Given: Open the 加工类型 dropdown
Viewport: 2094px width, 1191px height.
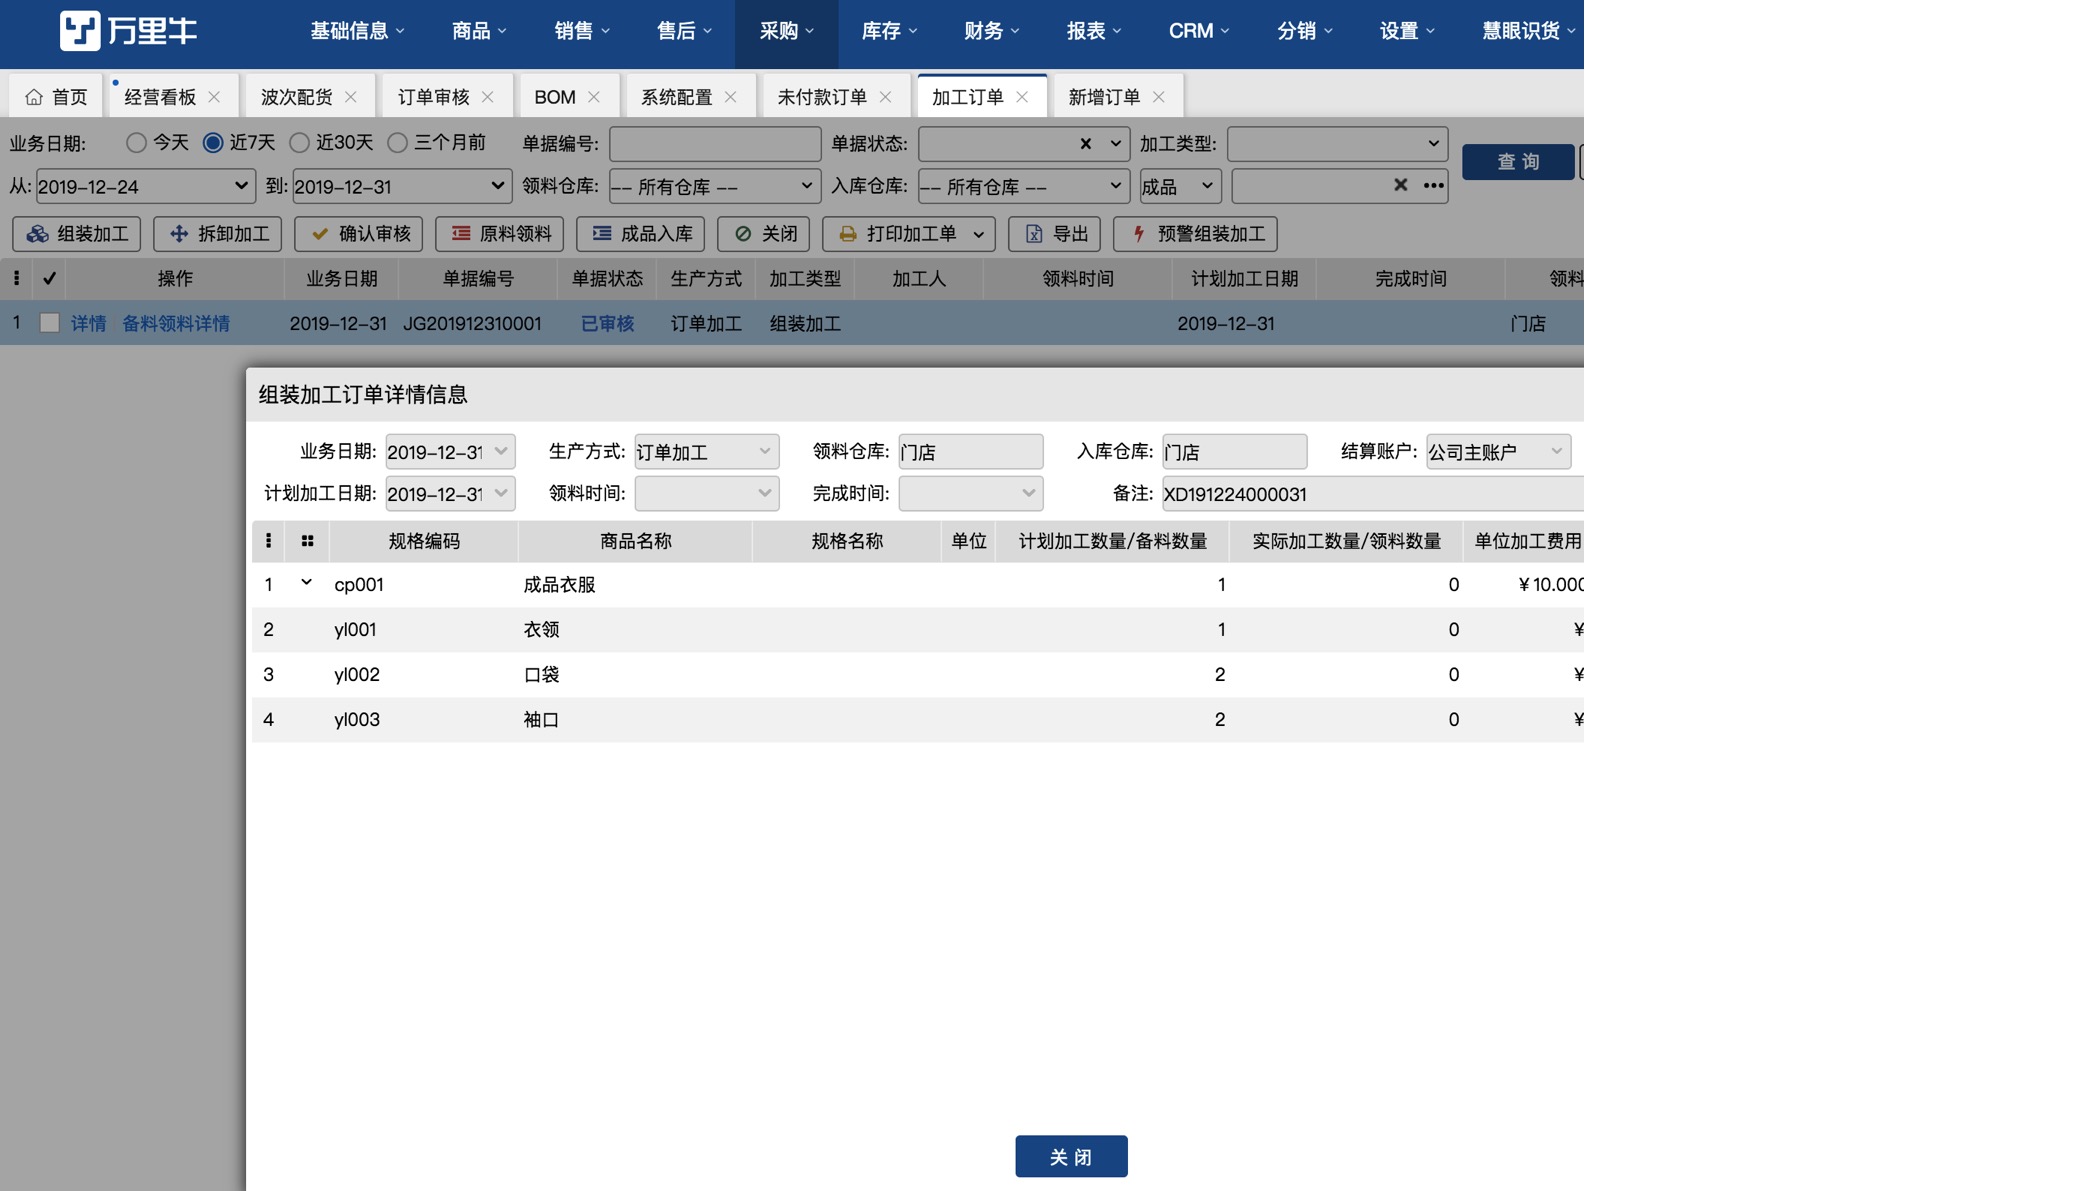Looking at the screenshot, I should coord(1337,144).
